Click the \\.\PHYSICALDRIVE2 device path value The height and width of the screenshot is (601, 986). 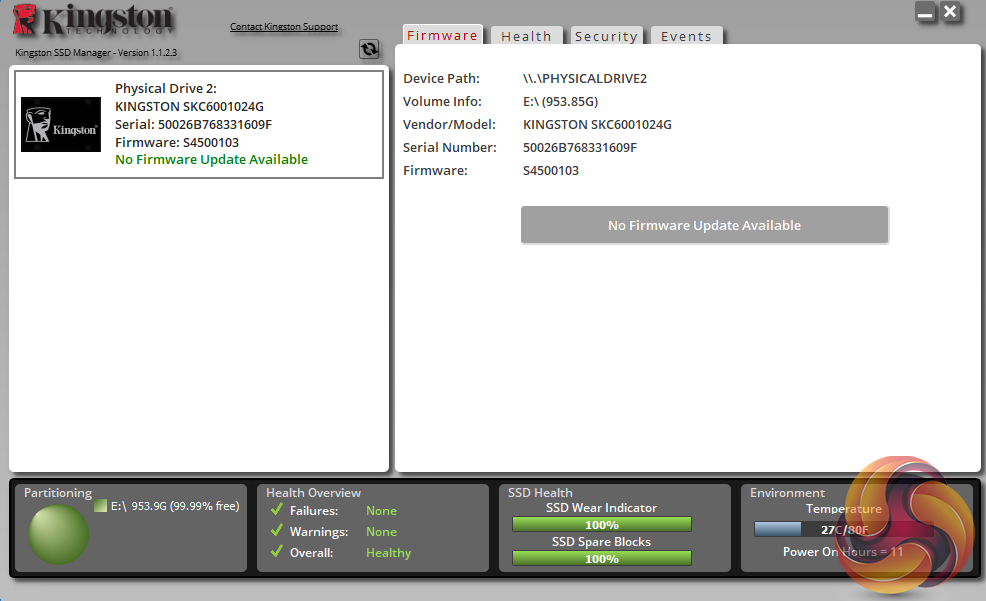pyautogui.click(x=585, y=79)
